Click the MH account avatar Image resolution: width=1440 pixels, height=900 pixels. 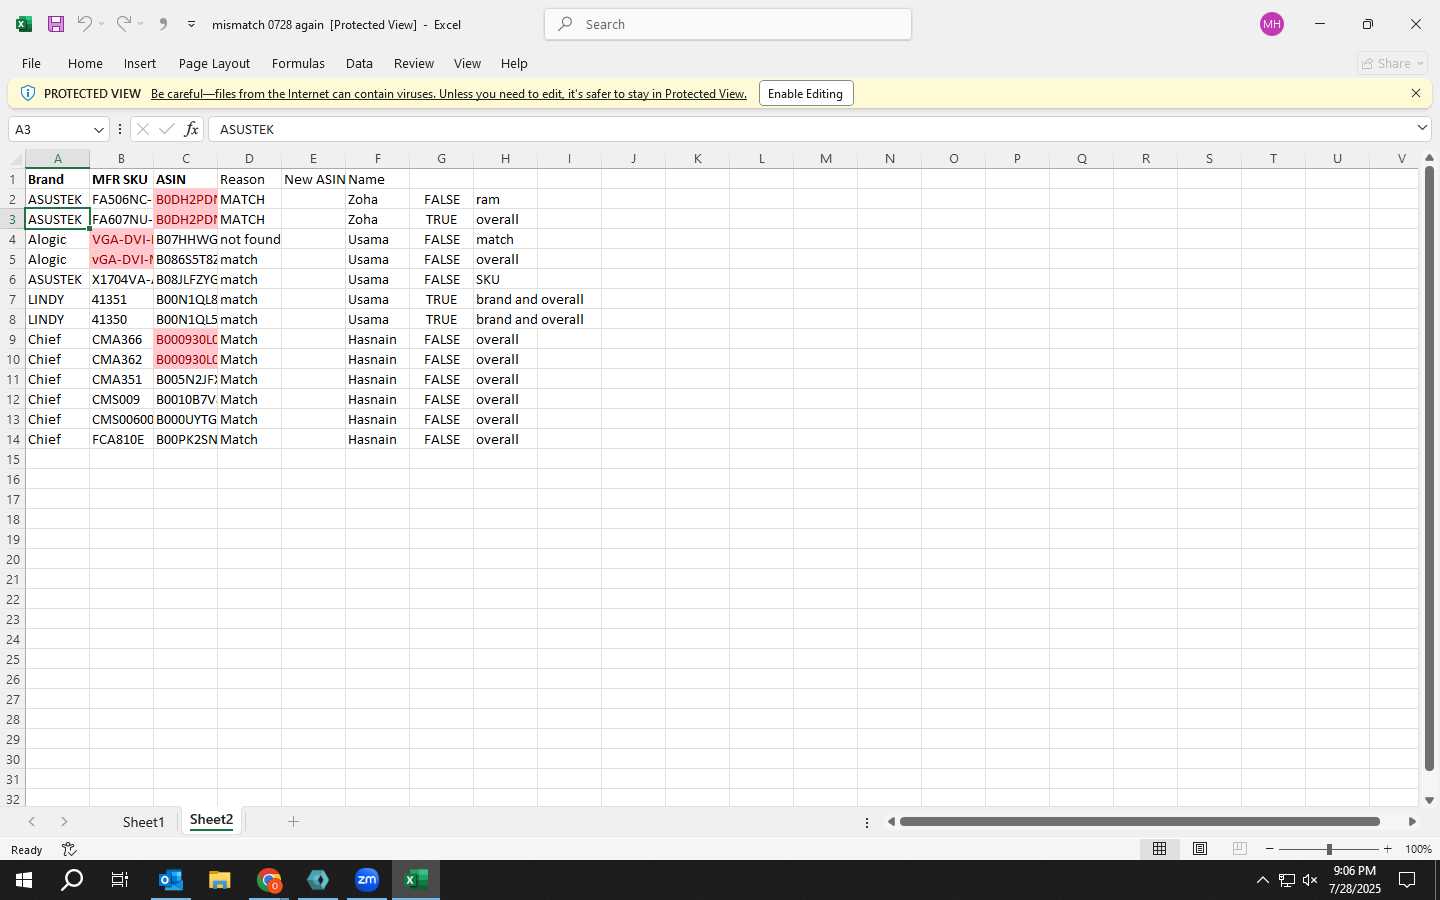pyautogui.click(x=1272, y=24)
